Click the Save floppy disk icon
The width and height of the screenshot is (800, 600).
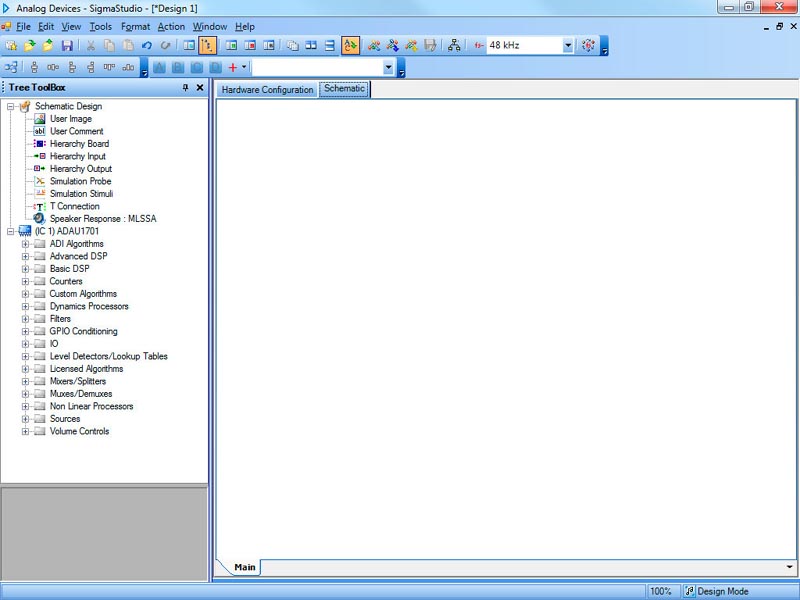tap(67, 45)
